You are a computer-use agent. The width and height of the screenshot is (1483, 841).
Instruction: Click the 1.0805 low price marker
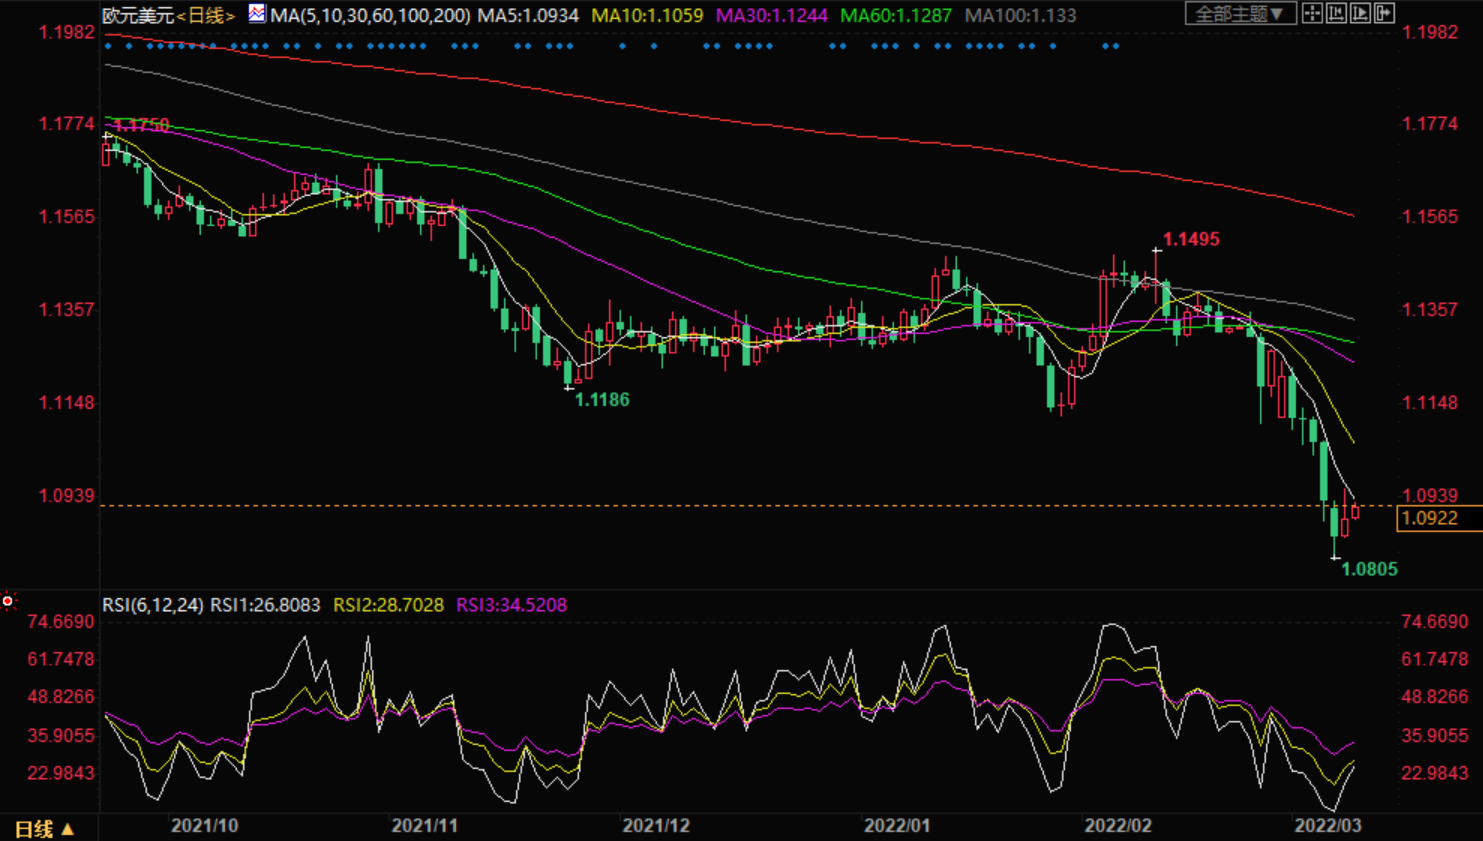[1369, 569]
